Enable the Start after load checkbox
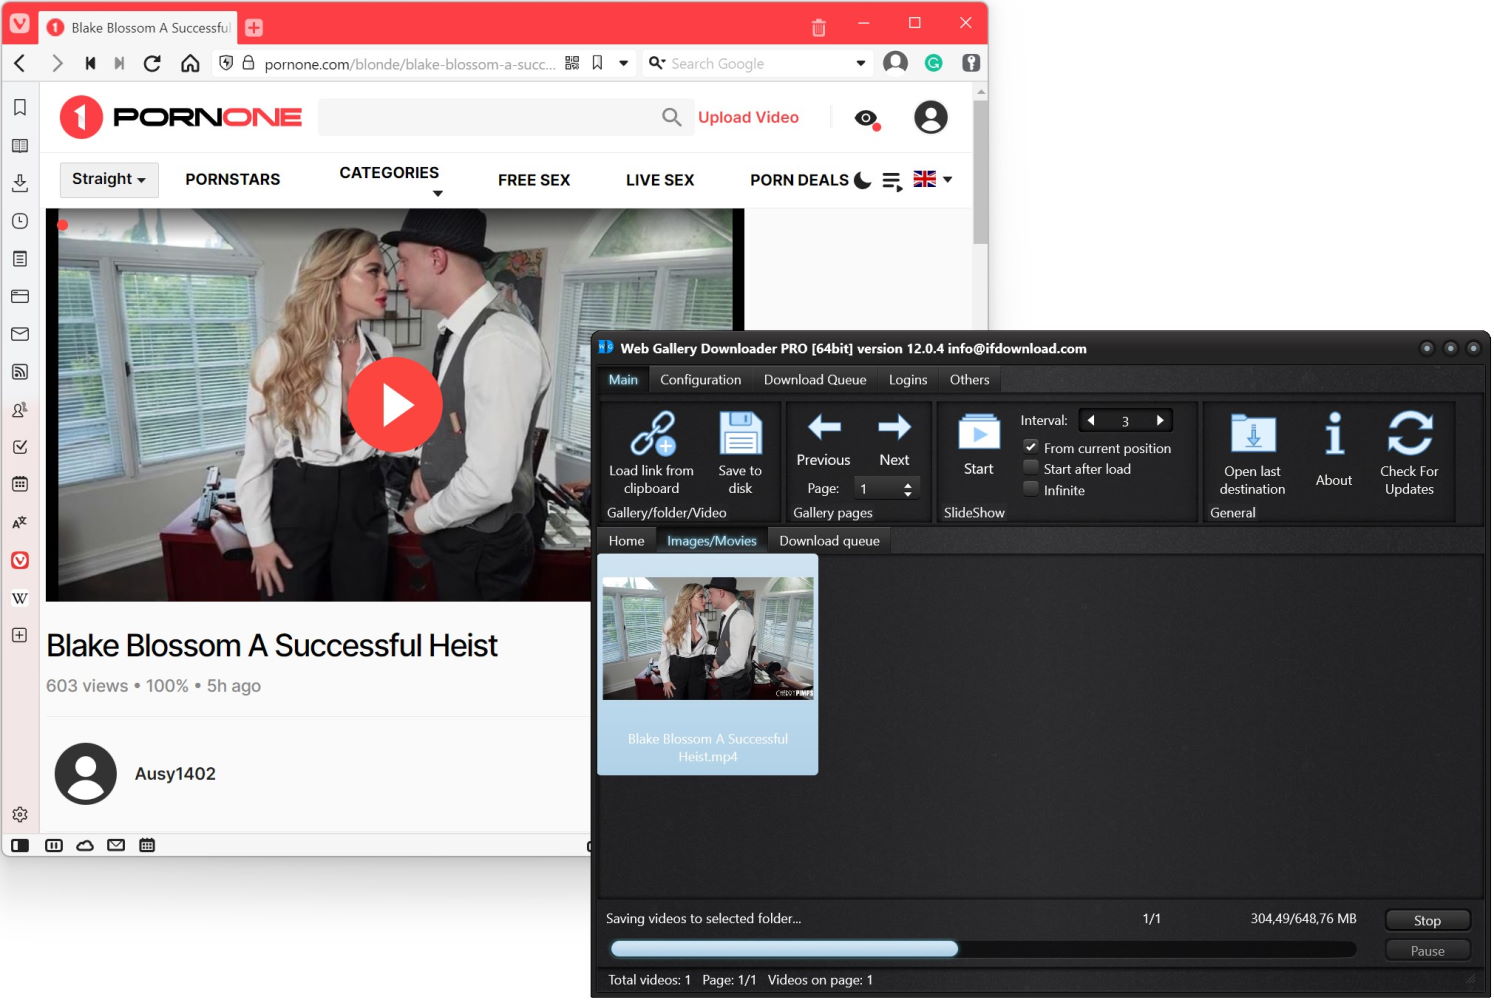This screenshot has height=1000, width=1494. [x=1031, y=468]
